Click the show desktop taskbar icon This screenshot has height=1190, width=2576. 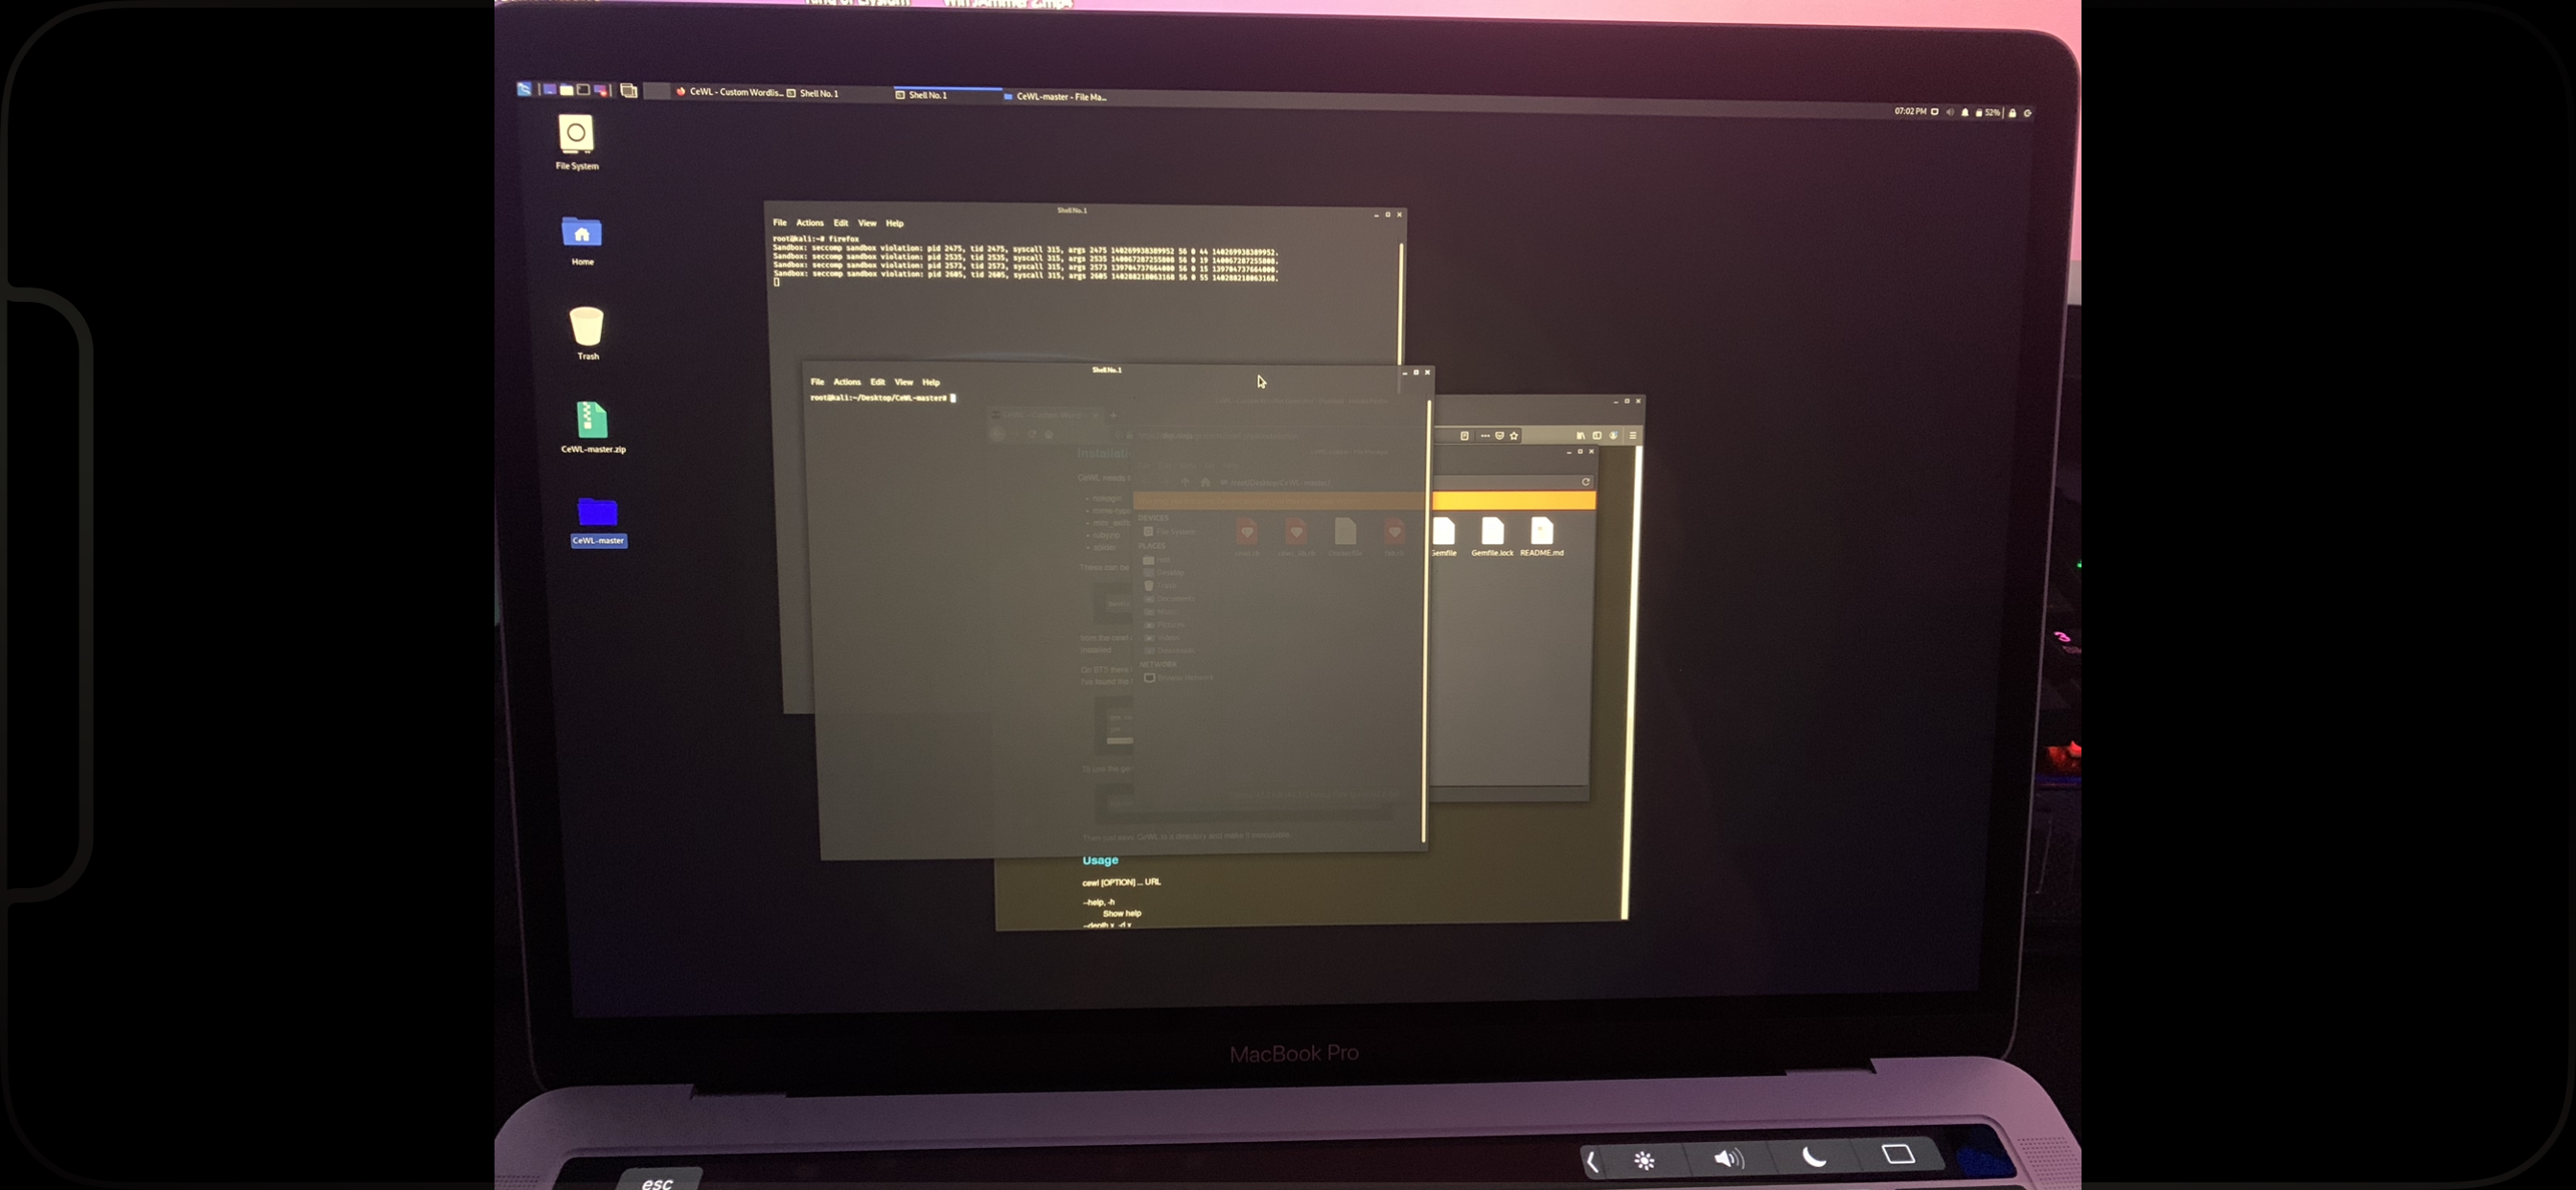[x=549, y=90]
